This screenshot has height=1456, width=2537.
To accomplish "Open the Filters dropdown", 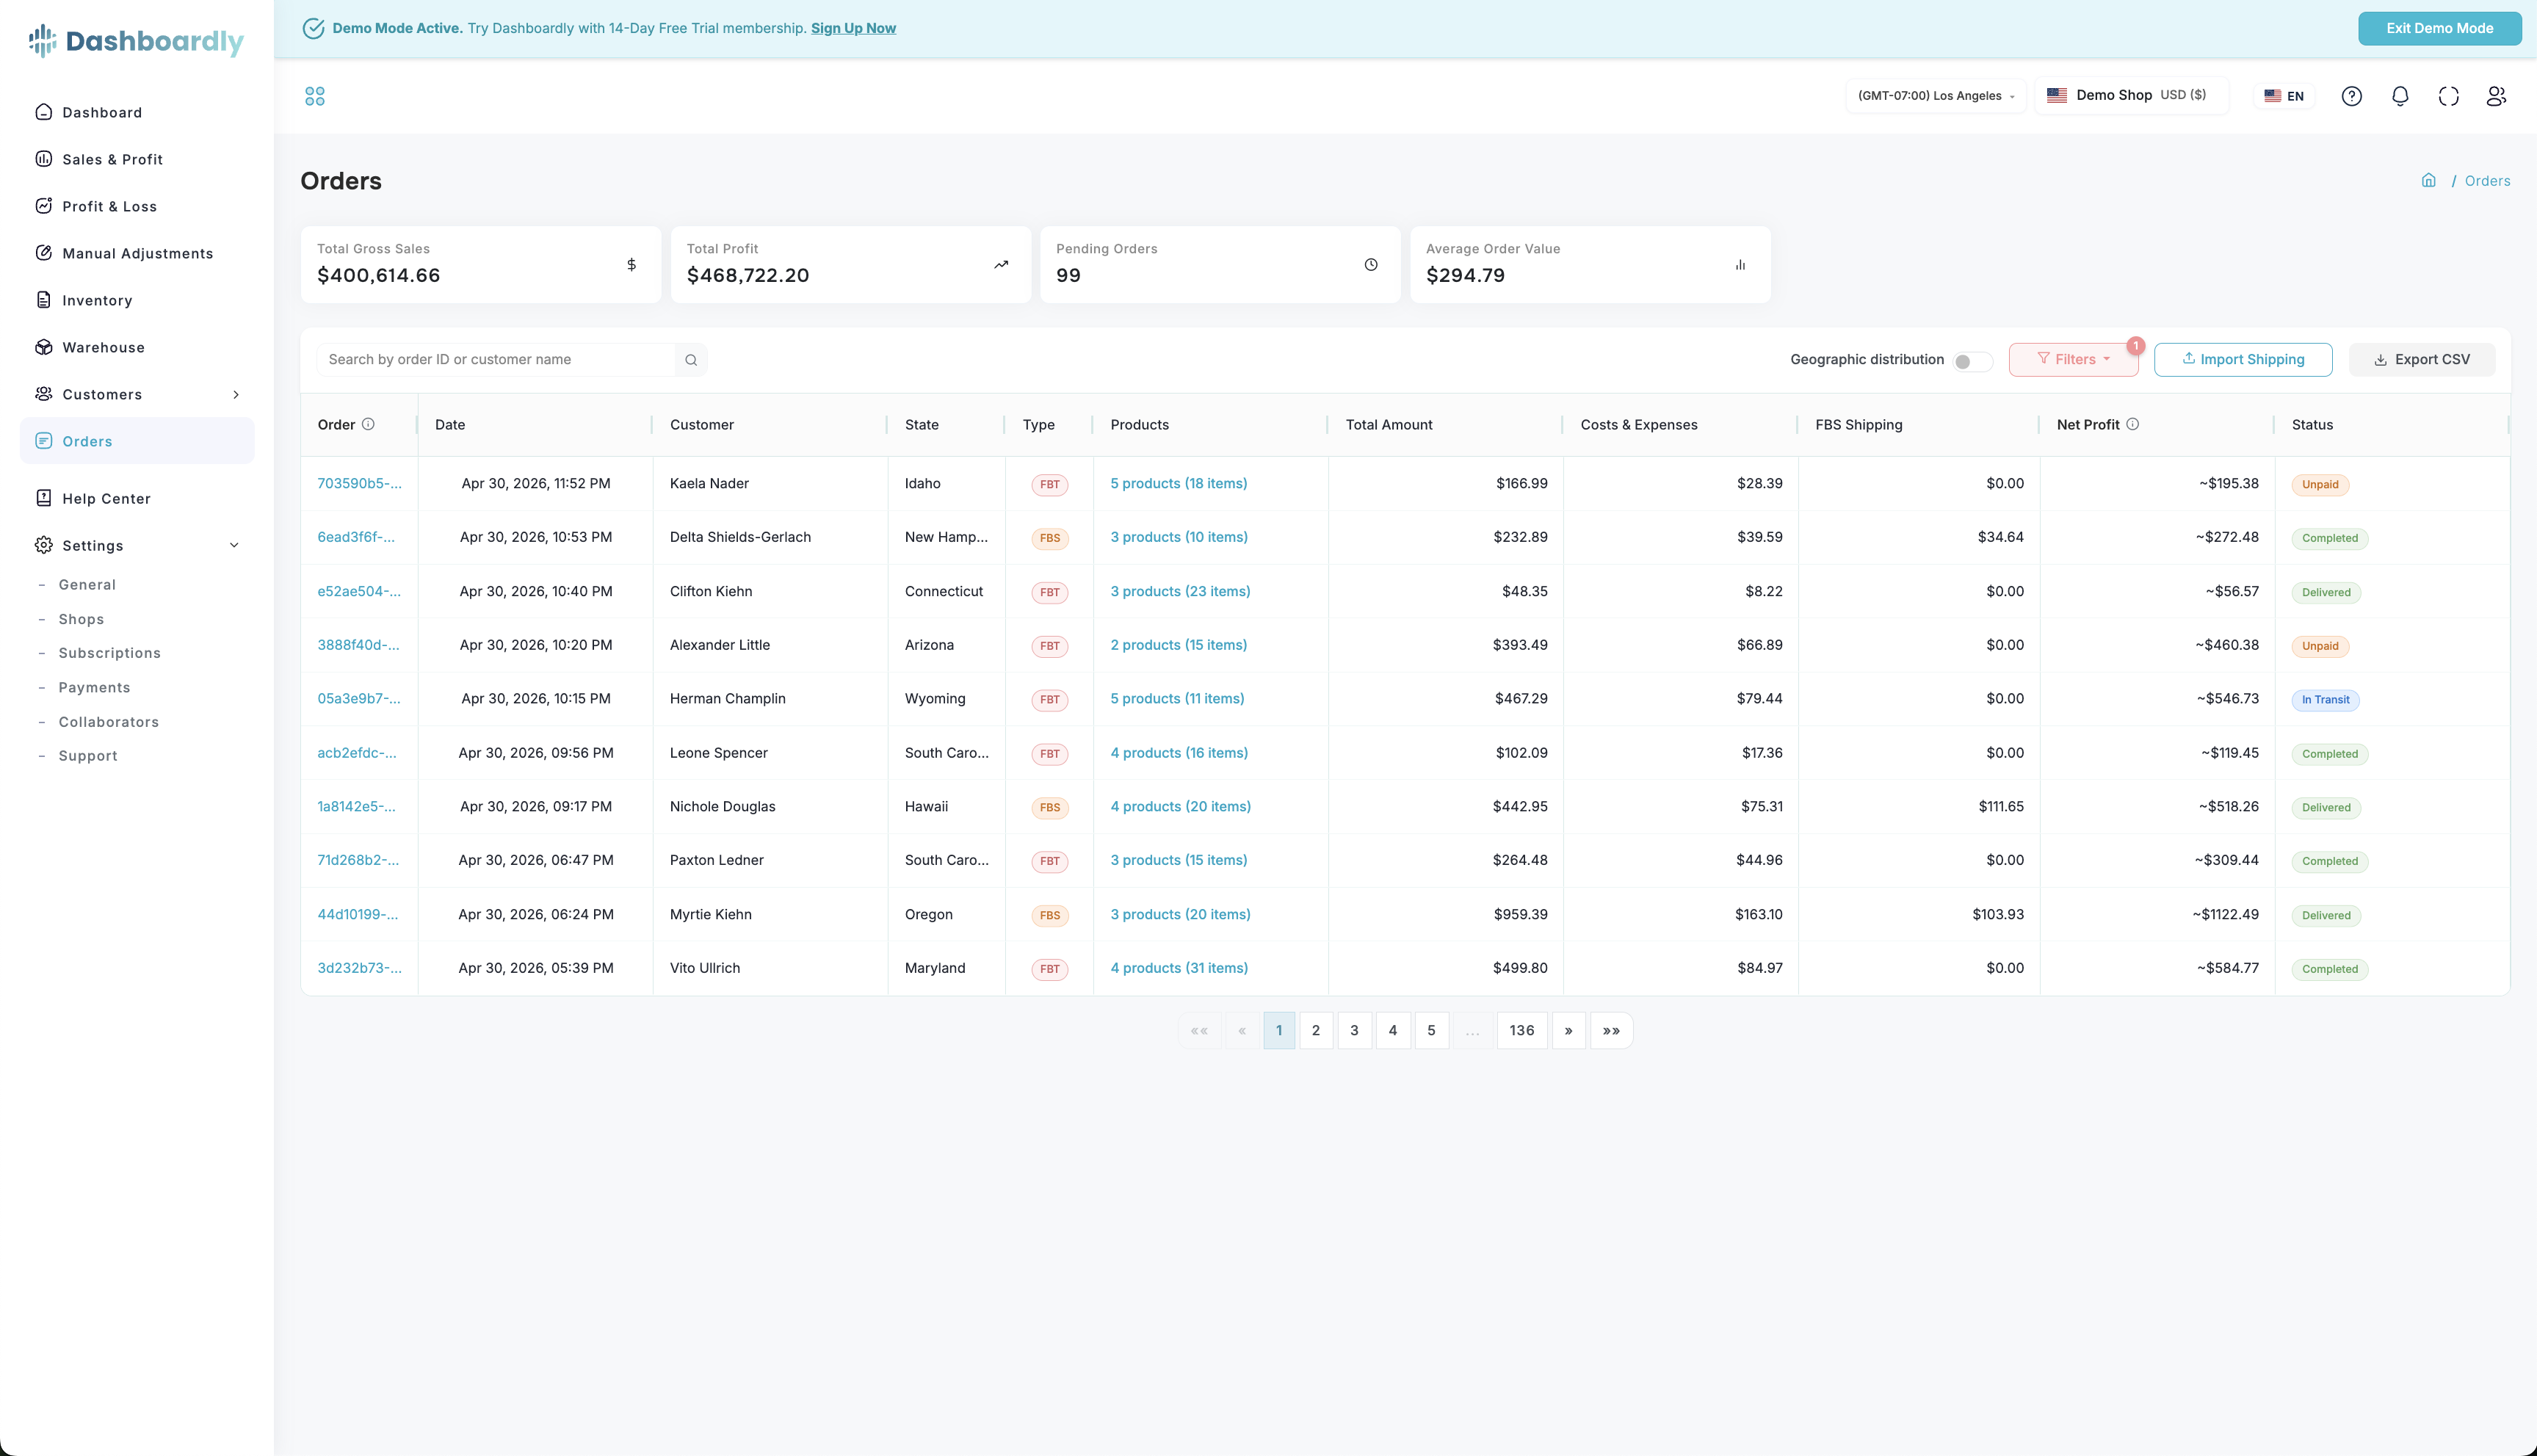I will click(2073, 360).
